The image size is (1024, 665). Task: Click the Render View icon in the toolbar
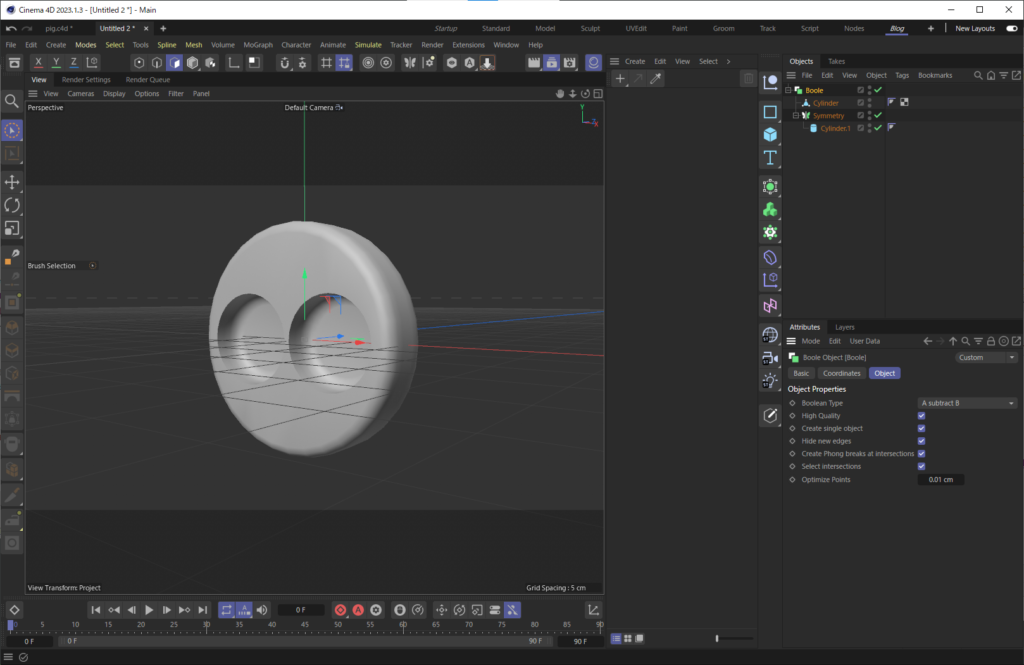click(535, 61)
